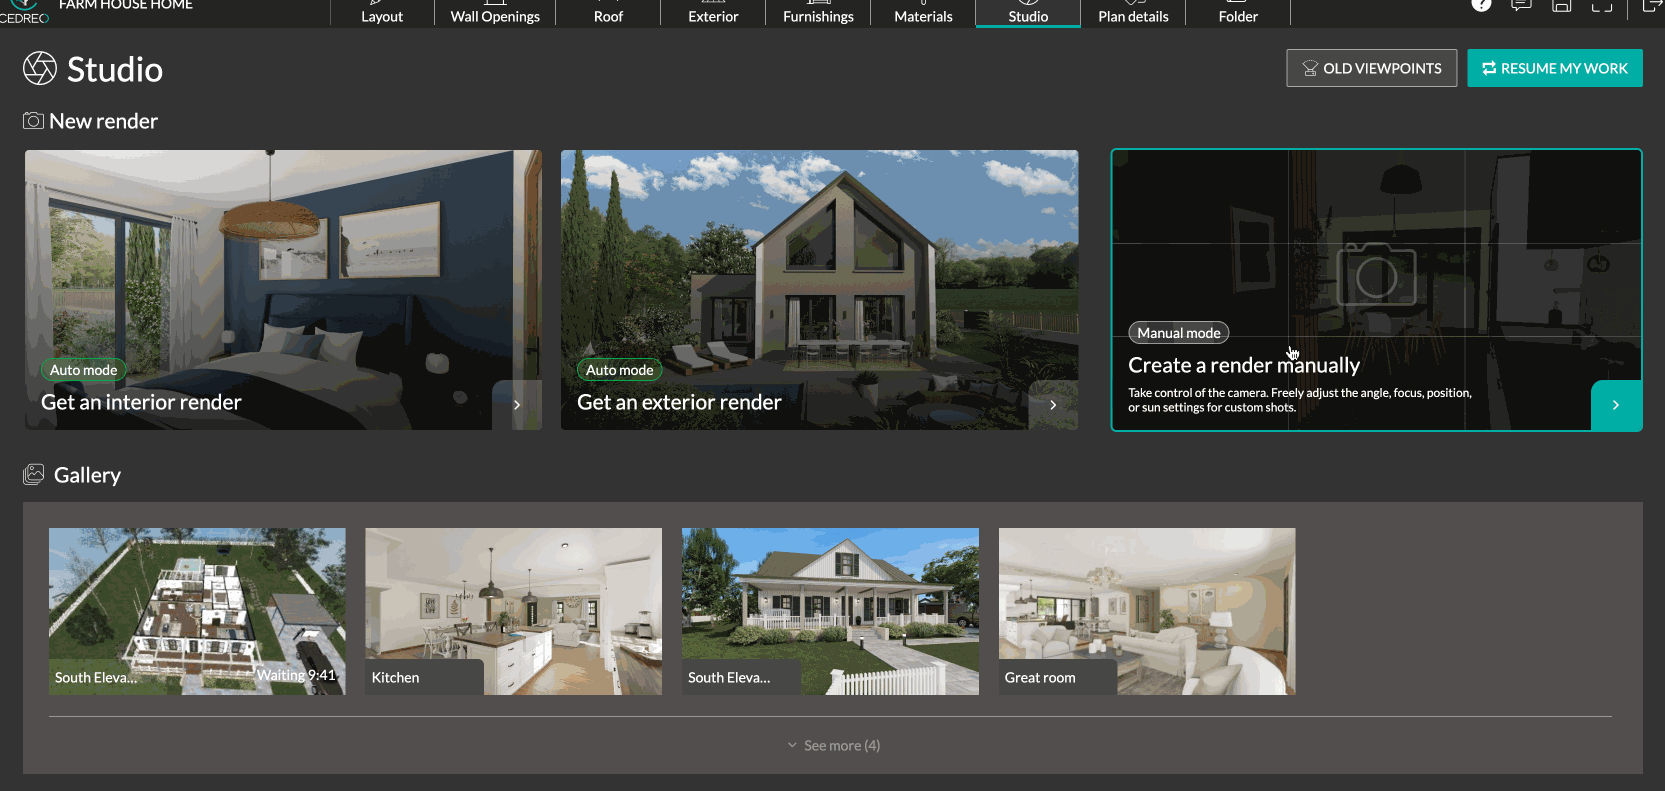Screen dimensions: 1665x791
Task: Open the Plan details tab
Action: 1133,13
